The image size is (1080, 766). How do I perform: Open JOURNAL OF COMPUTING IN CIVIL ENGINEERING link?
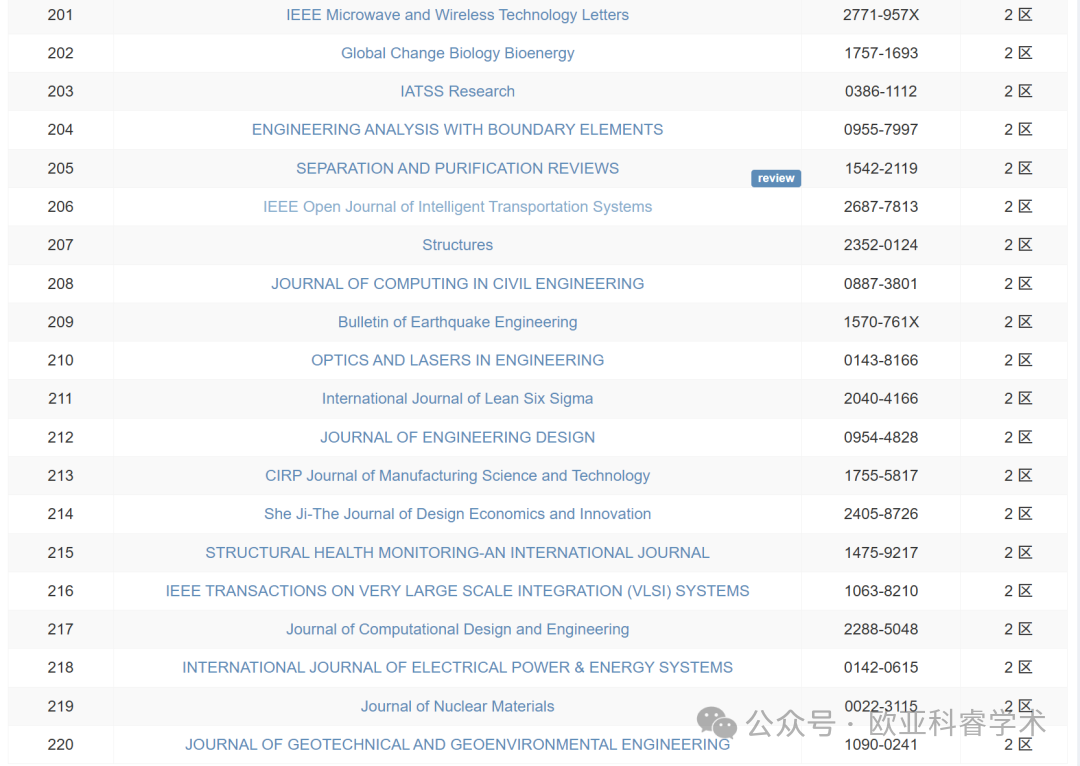[457, 283]
